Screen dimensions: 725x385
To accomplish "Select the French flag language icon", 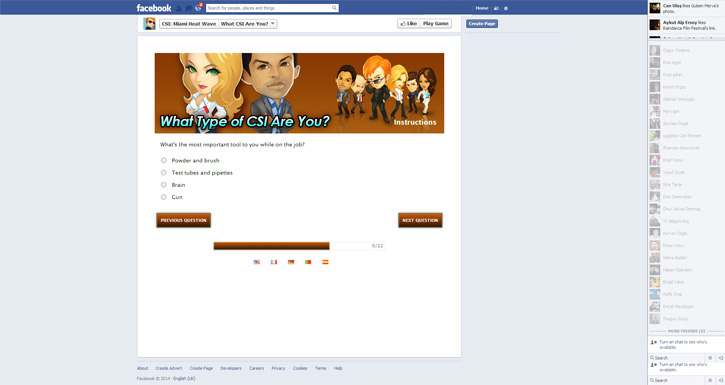I will tap(274, 262).
